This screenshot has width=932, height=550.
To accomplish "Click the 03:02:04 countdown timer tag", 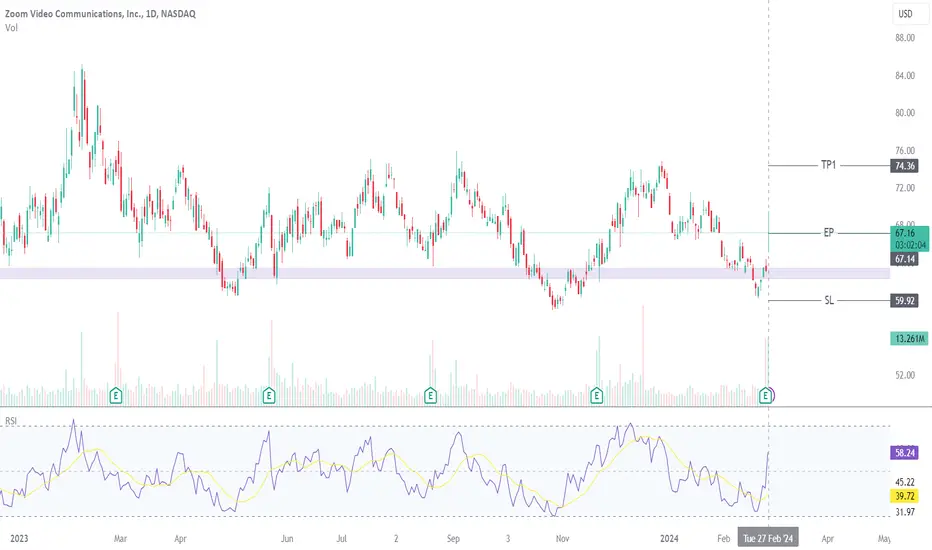I will (910, 245).
